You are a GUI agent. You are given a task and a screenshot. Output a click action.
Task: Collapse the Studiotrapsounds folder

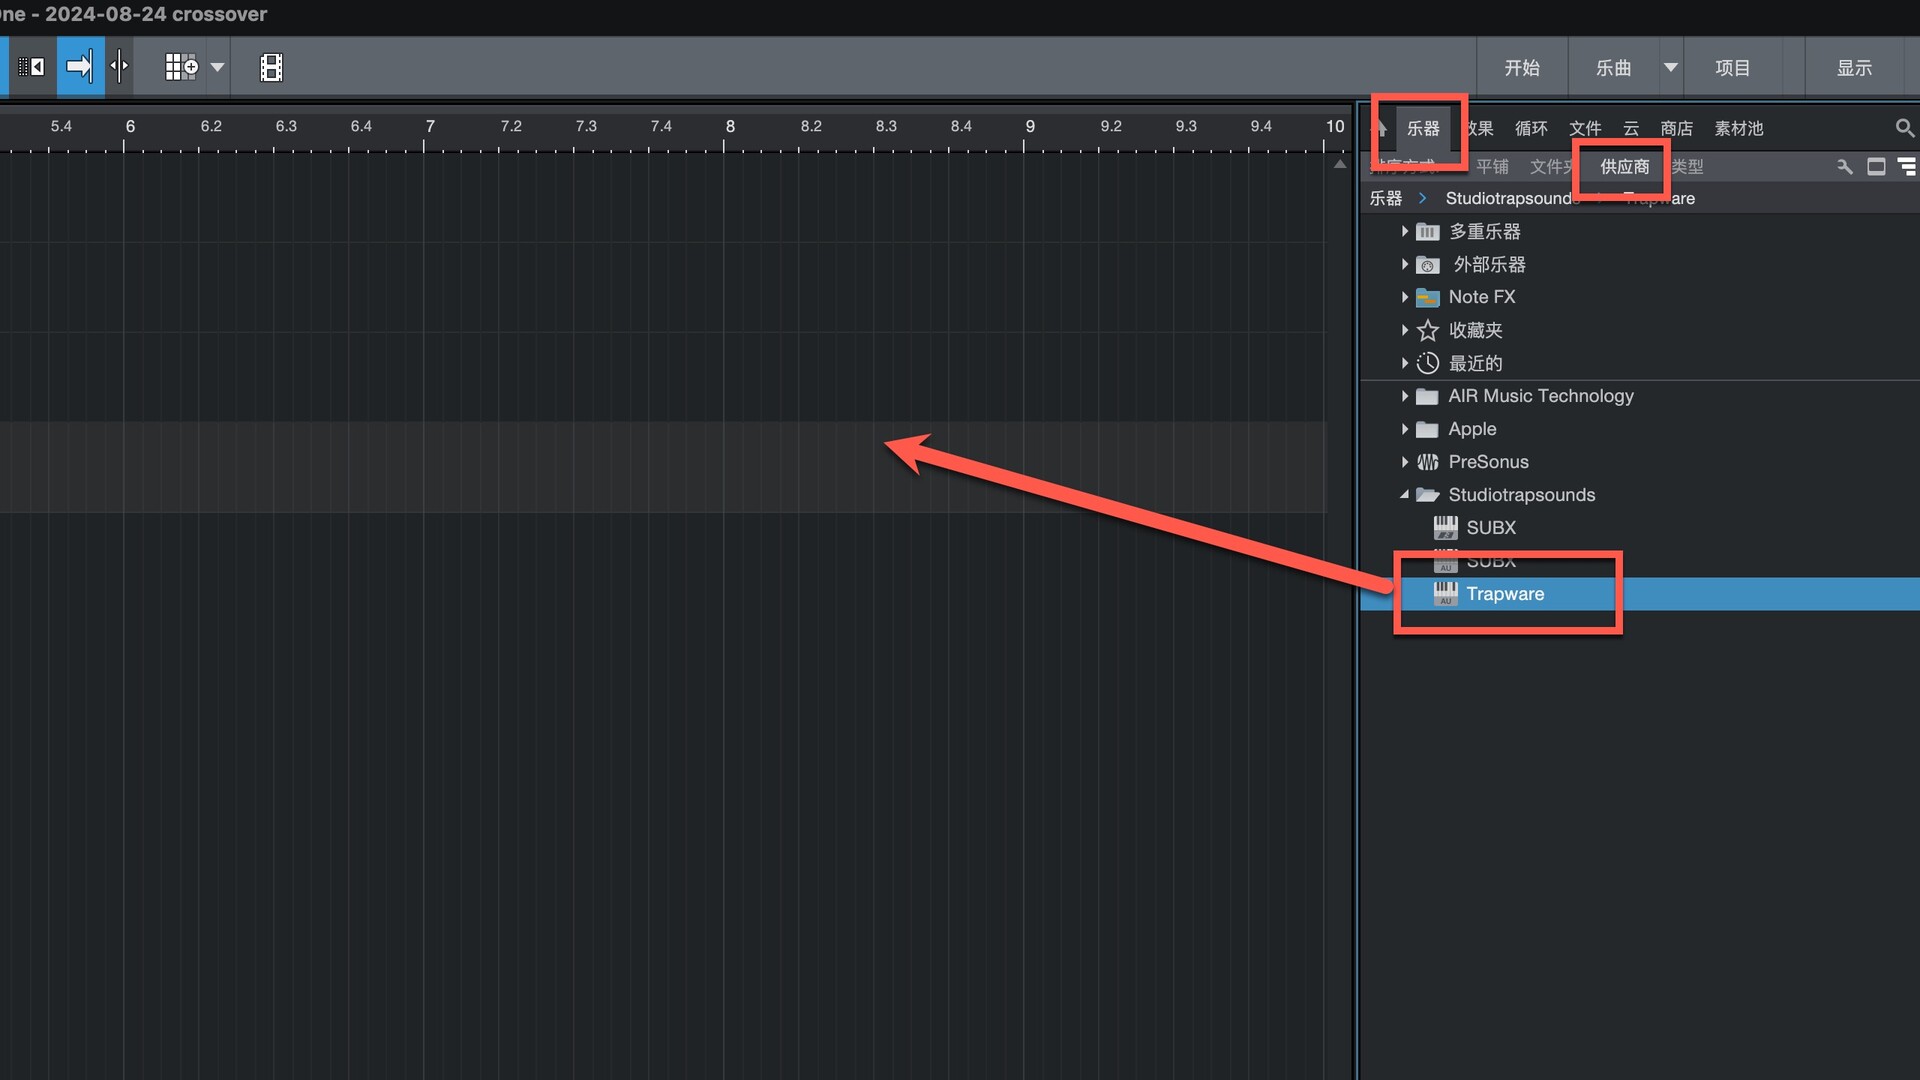point(1404,495)
